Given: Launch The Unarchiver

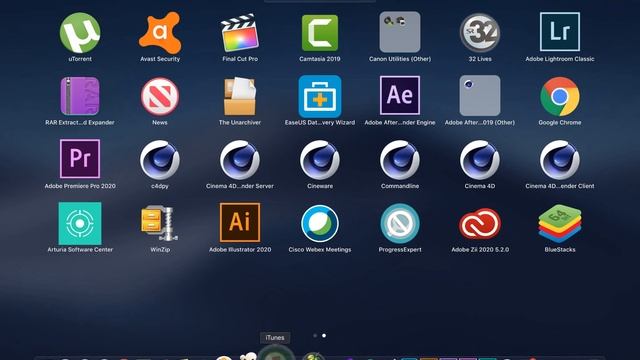Looking at the screenshot, I should point(240,96).
